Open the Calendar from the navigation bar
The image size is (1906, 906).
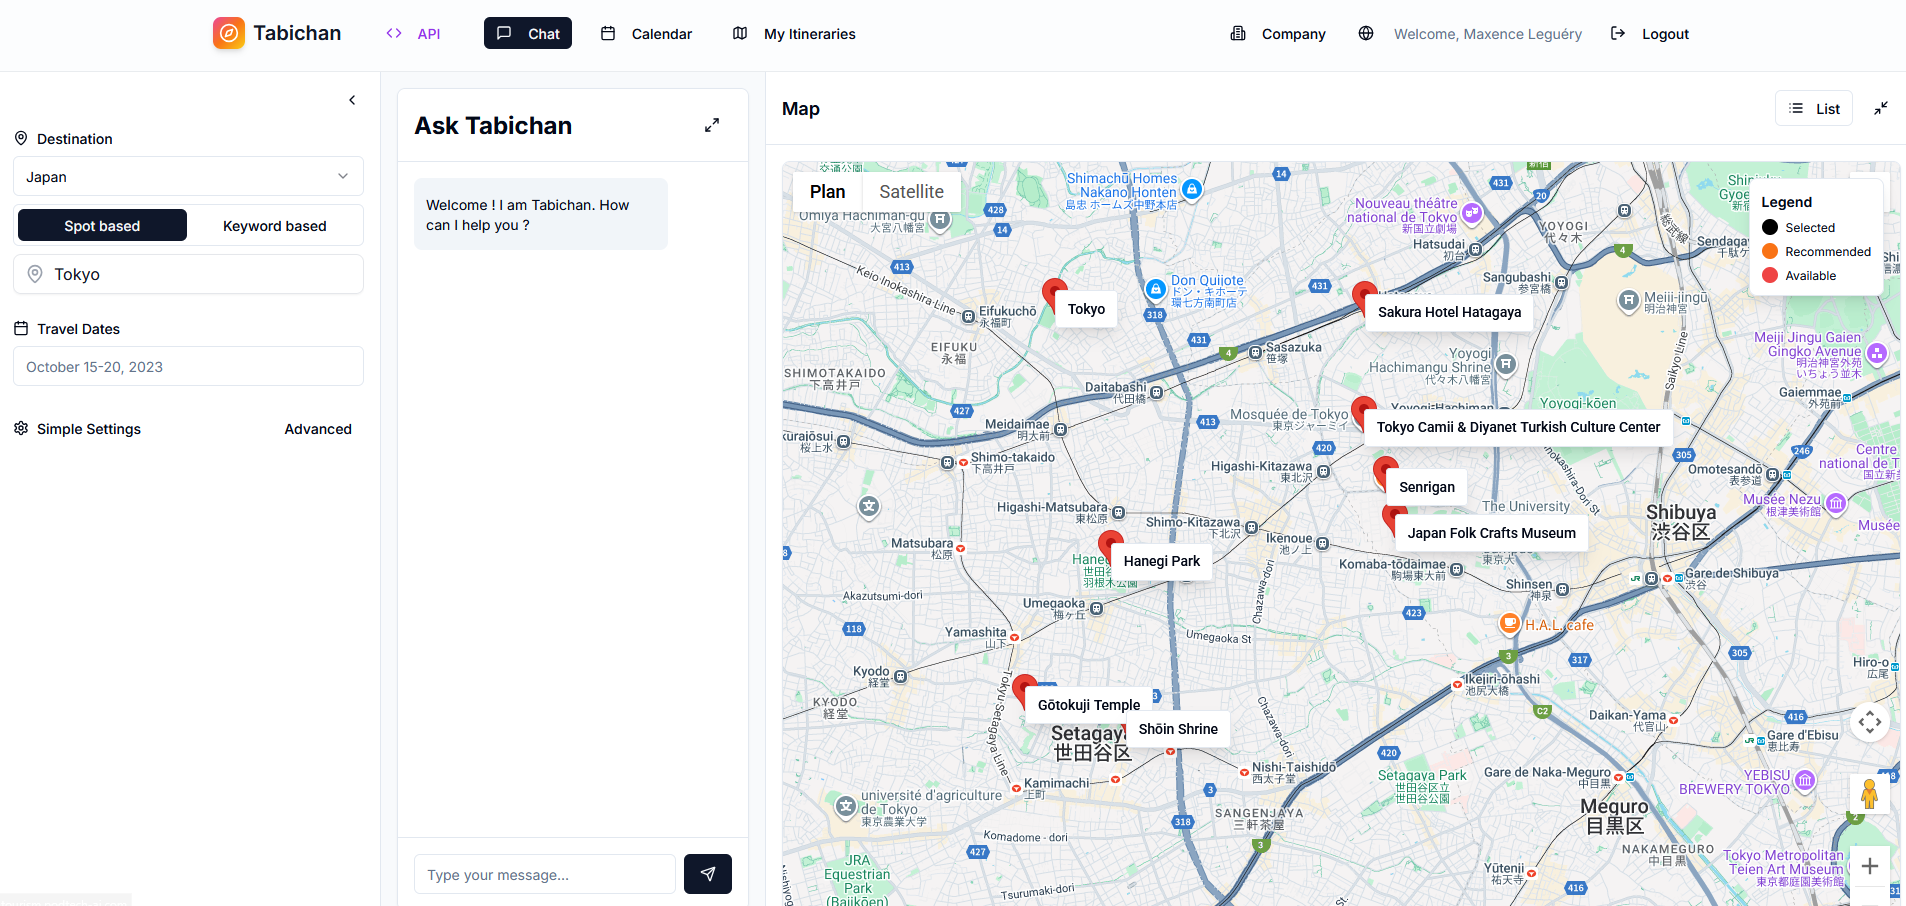coord(645,33)
